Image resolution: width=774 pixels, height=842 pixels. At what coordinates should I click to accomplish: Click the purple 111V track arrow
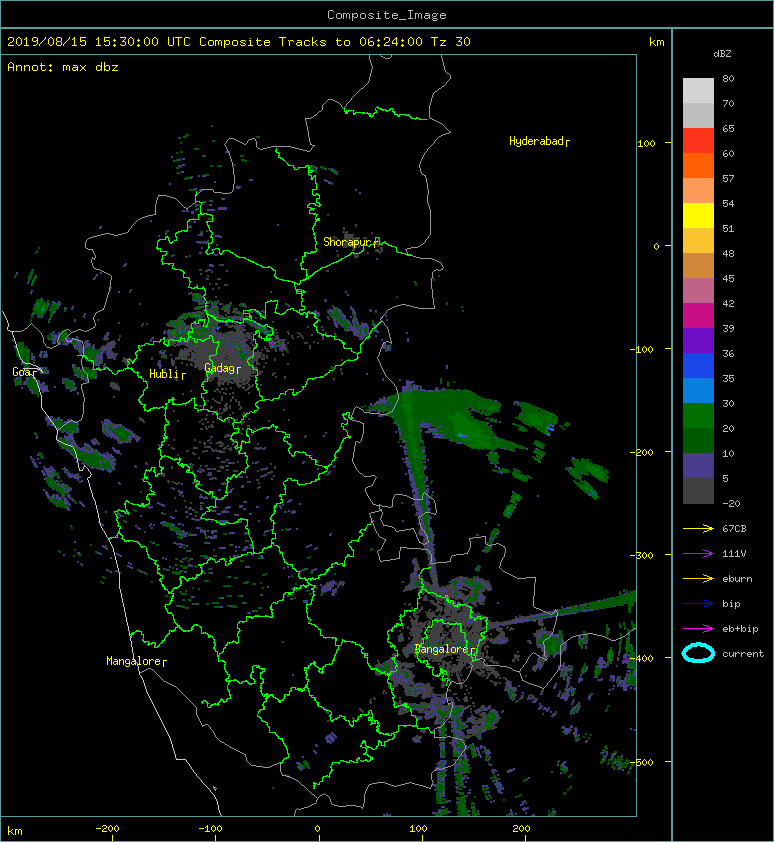tap(698, 554)
